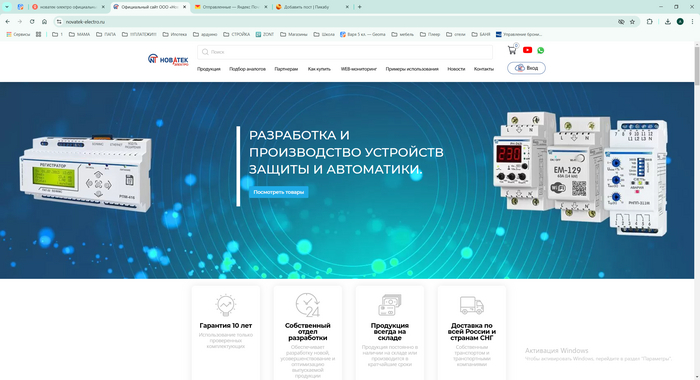
Task: Click the Собственный отдел разработки heading
Action: point(308,332)
